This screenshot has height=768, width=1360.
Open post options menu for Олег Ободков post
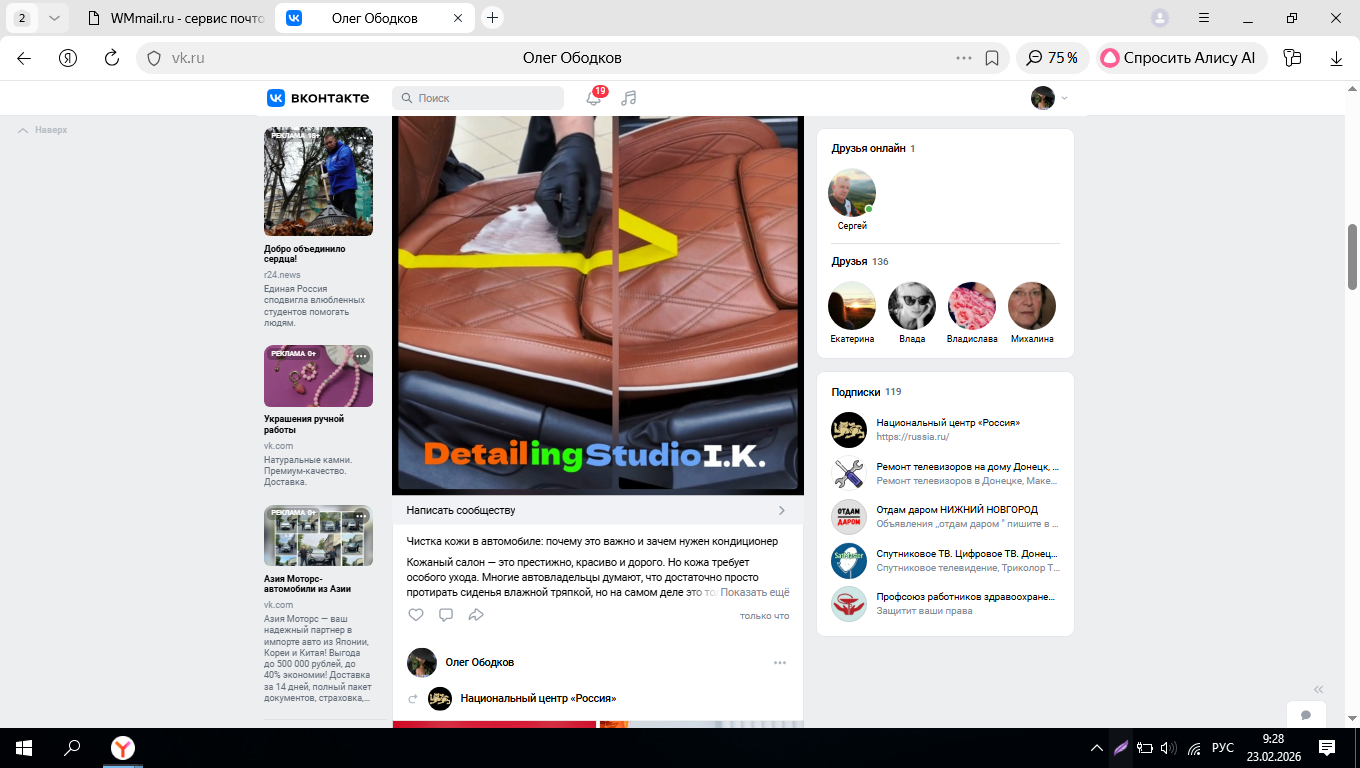pos(780,662)
